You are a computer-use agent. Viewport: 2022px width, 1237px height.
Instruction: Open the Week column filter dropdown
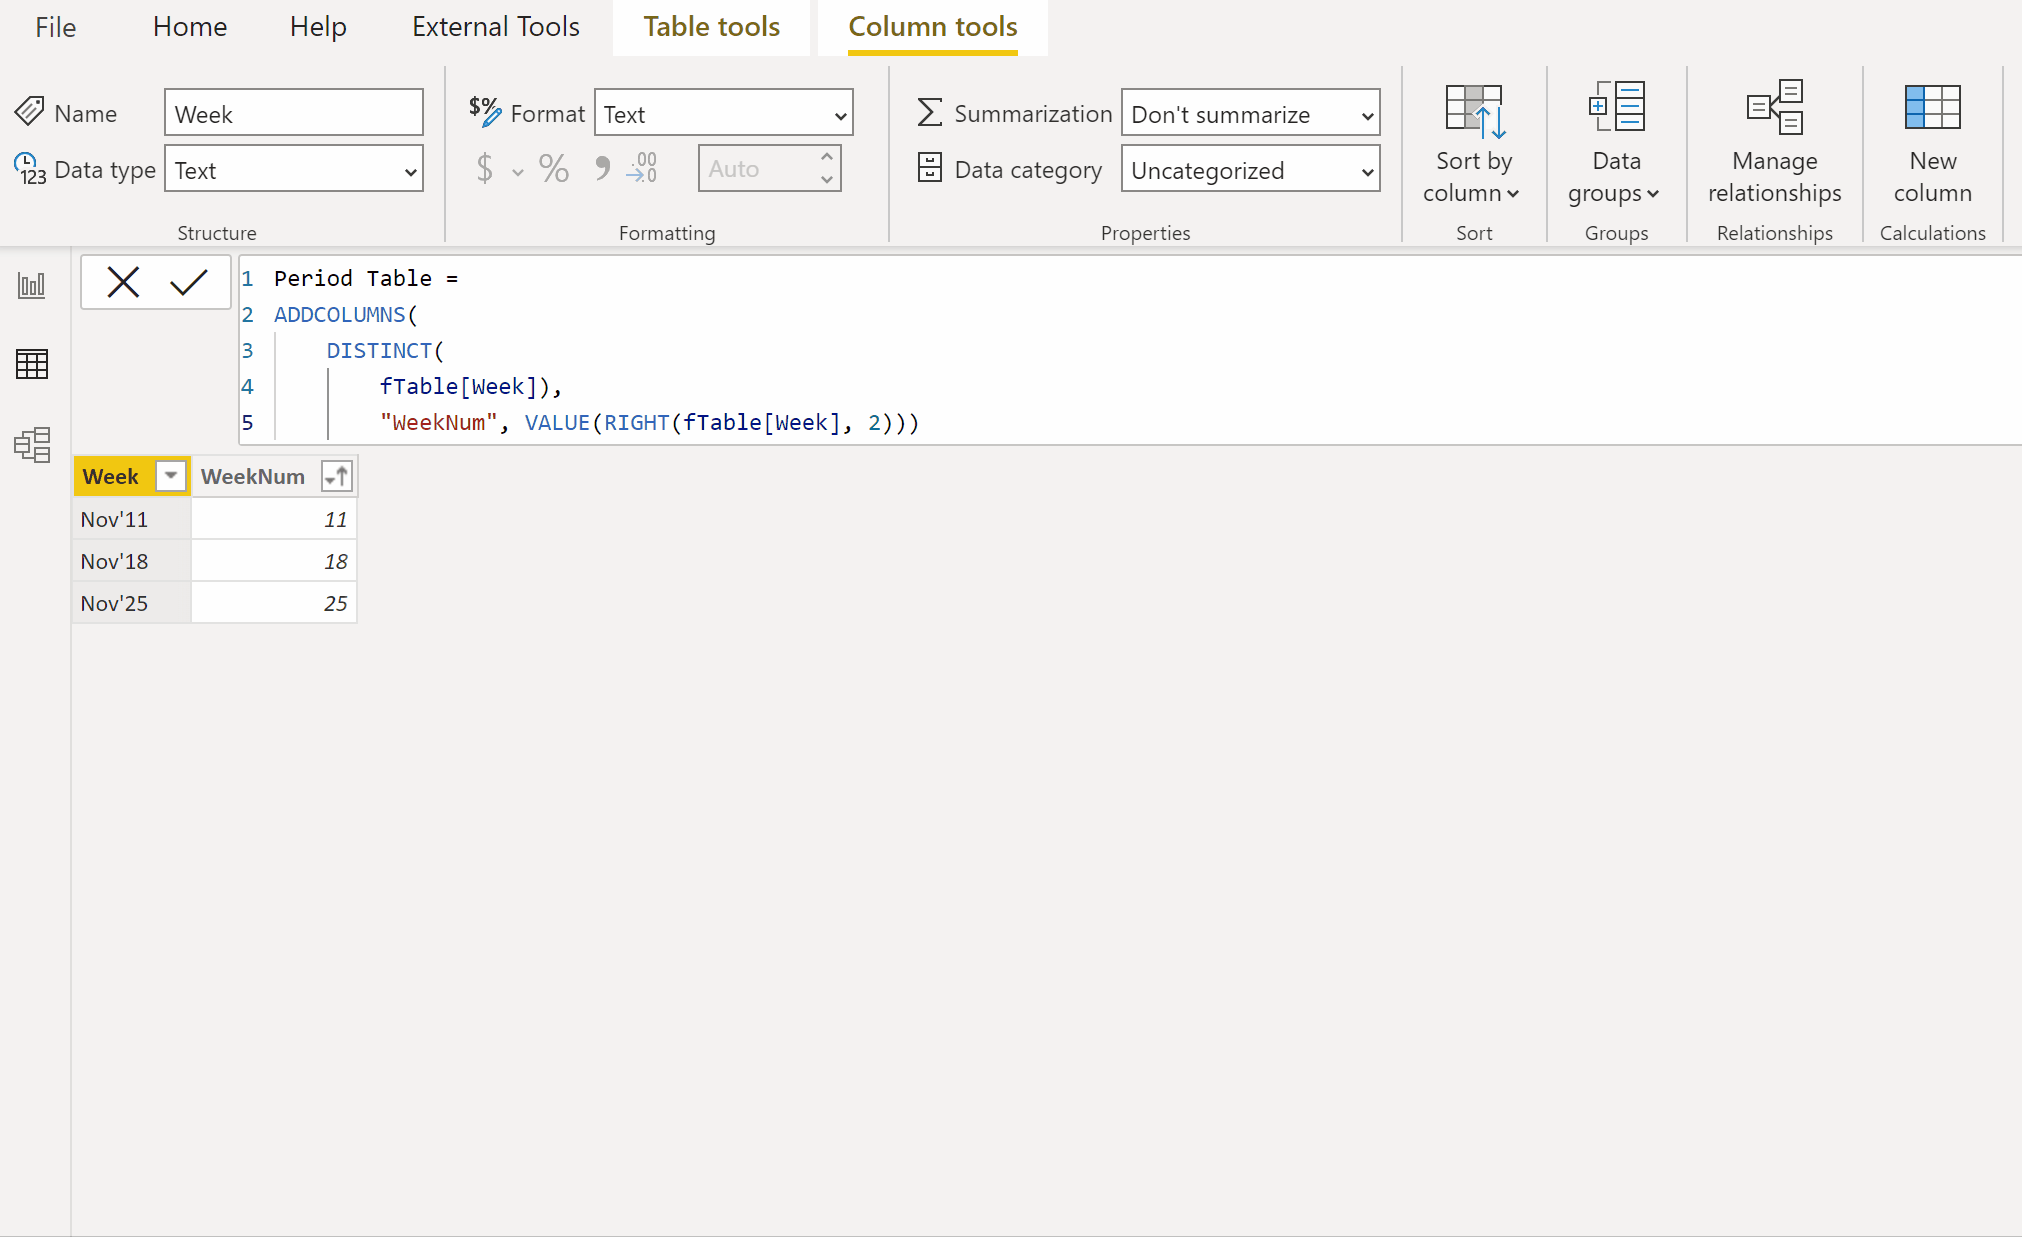[171, 476]
